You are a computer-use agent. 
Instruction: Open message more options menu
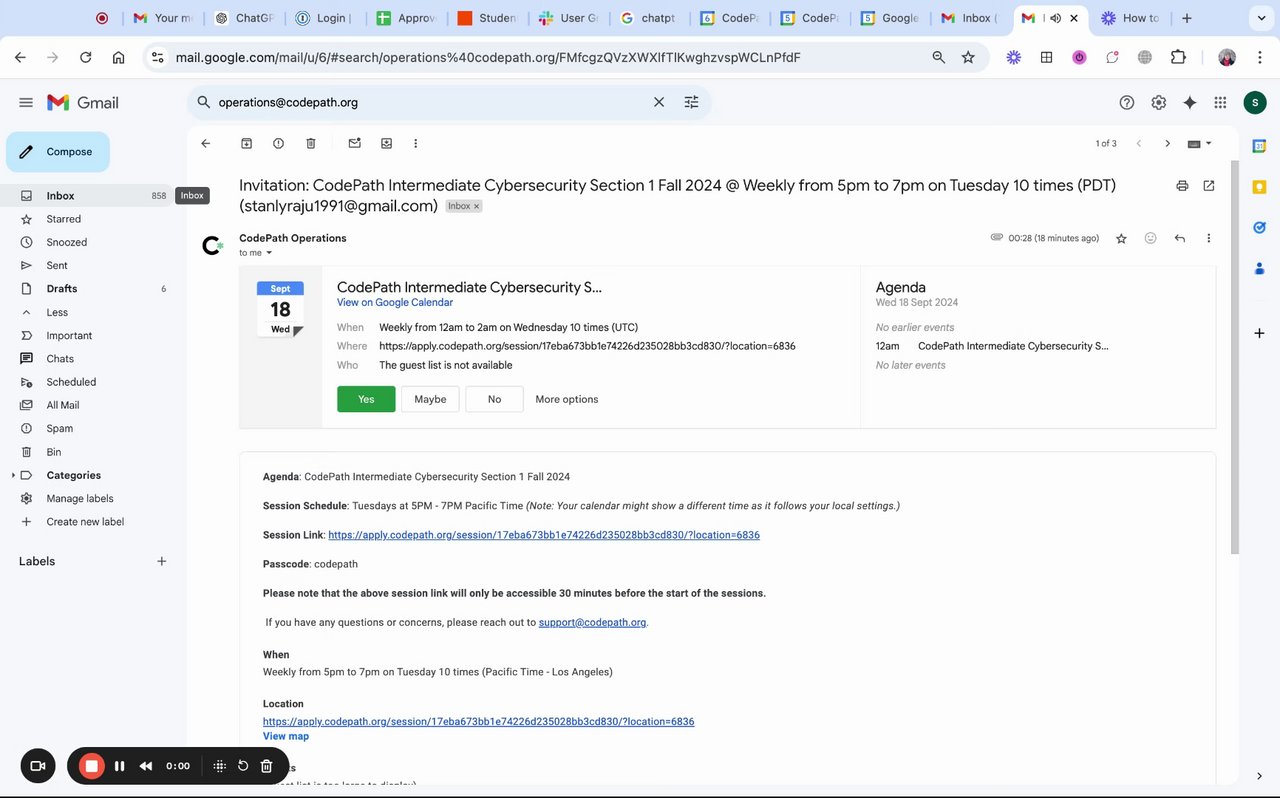[x=1209, y=238]
